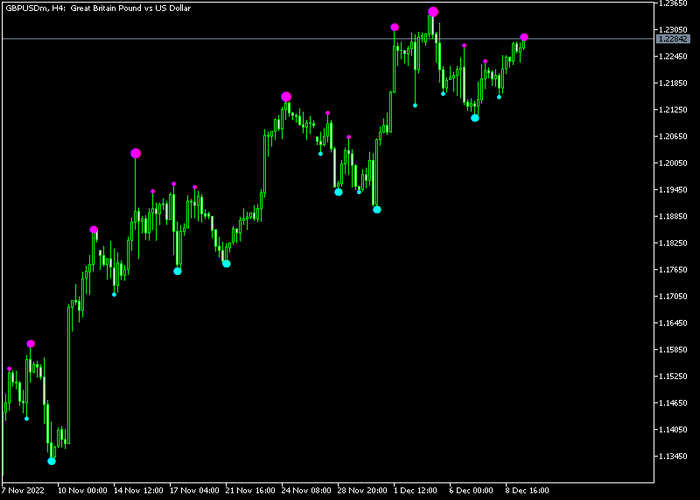The height and width of the screenshot is (500, 700).
Task: Click the 1.14650 price axis label
Action: coord(674,403)
